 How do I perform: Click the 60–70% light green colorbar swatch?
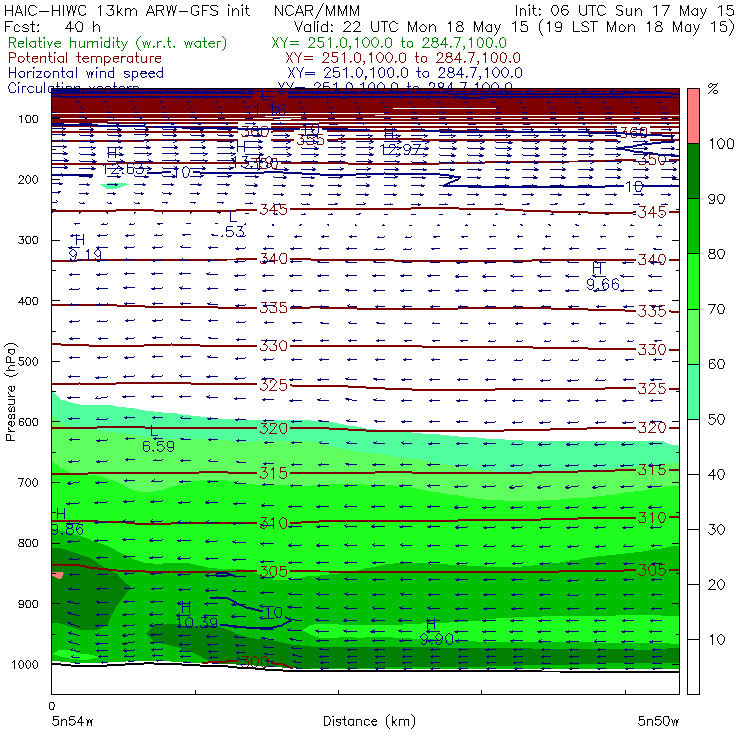(x=693, y=336)
